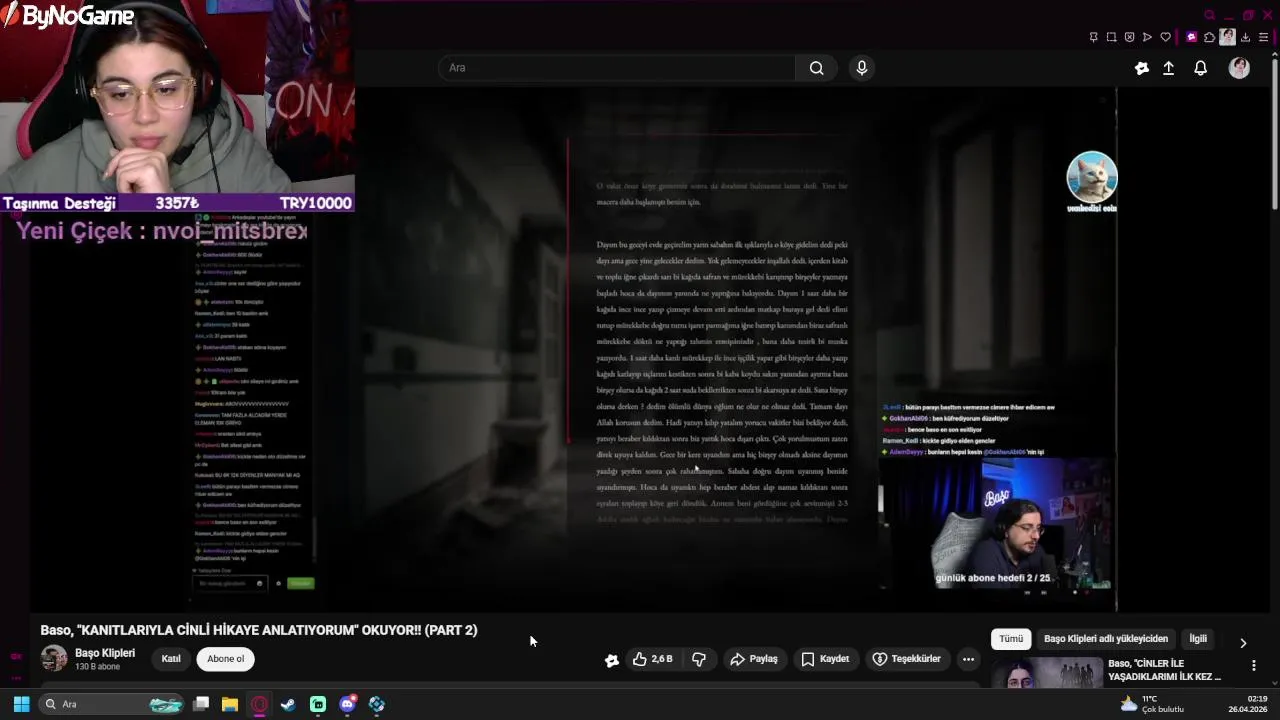Click the star badge icon beside the like button

pyautogui.click(x=612, y=660)
